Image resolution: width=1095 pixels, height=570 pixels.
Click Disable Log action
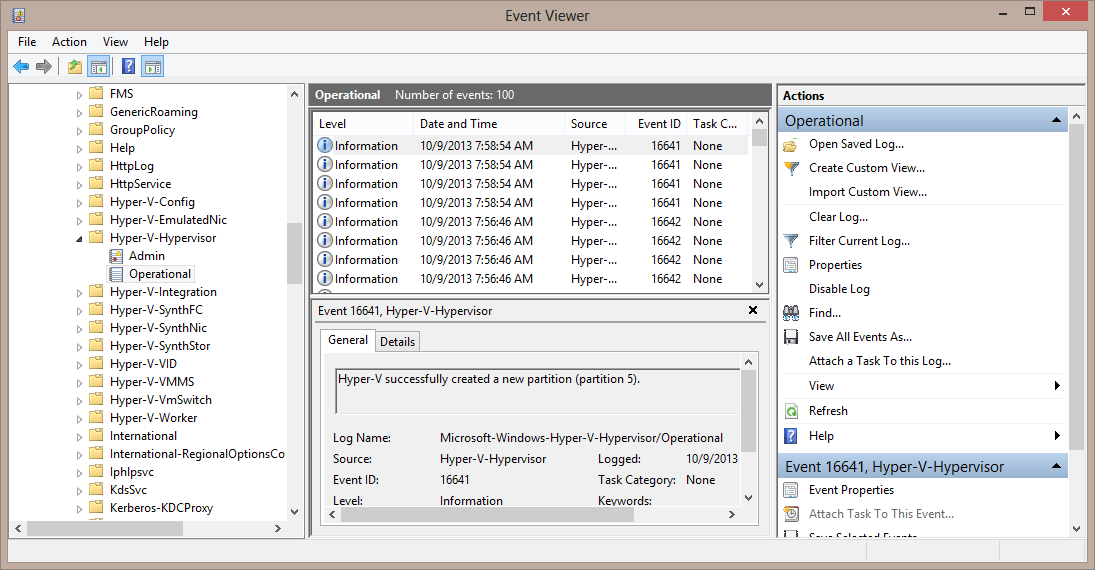coord(839,289)
